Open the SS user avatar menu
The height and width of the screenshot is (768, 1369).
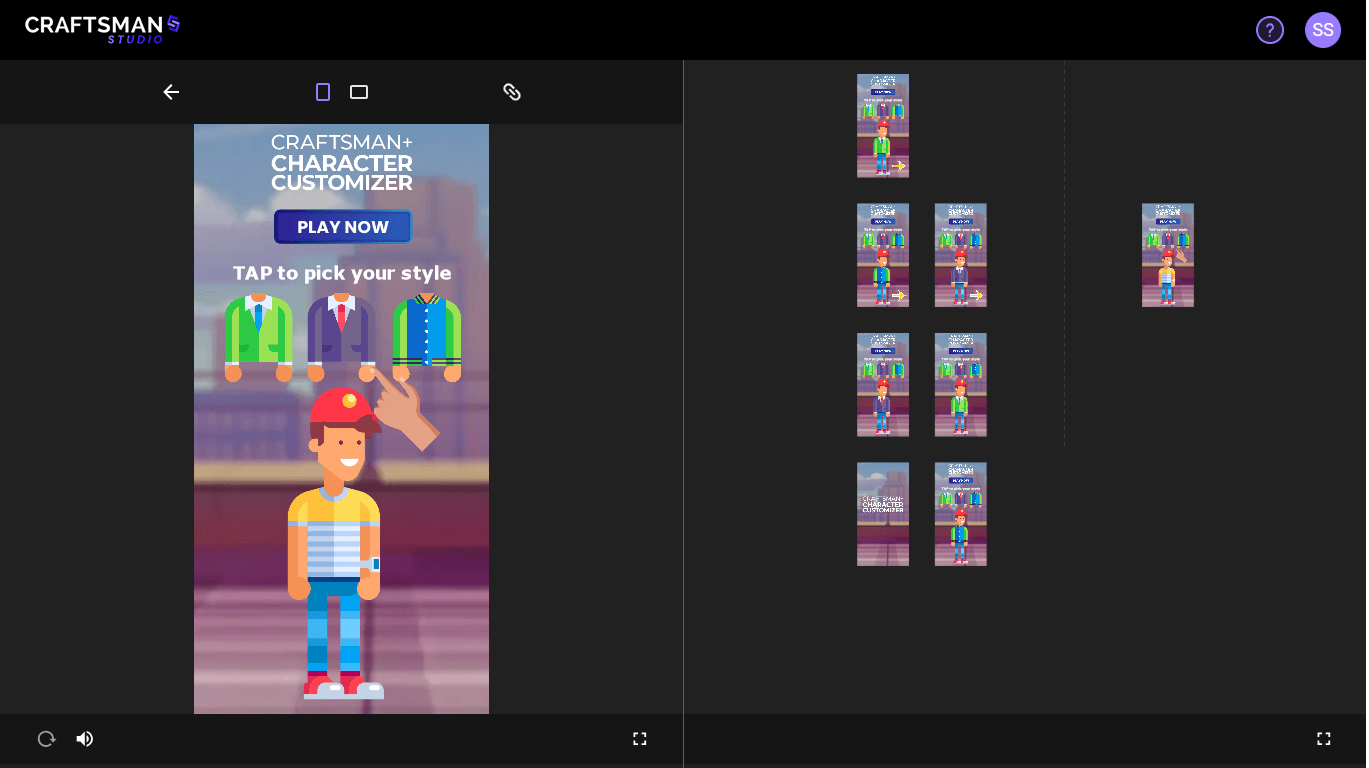click(x=1323, y=30)
